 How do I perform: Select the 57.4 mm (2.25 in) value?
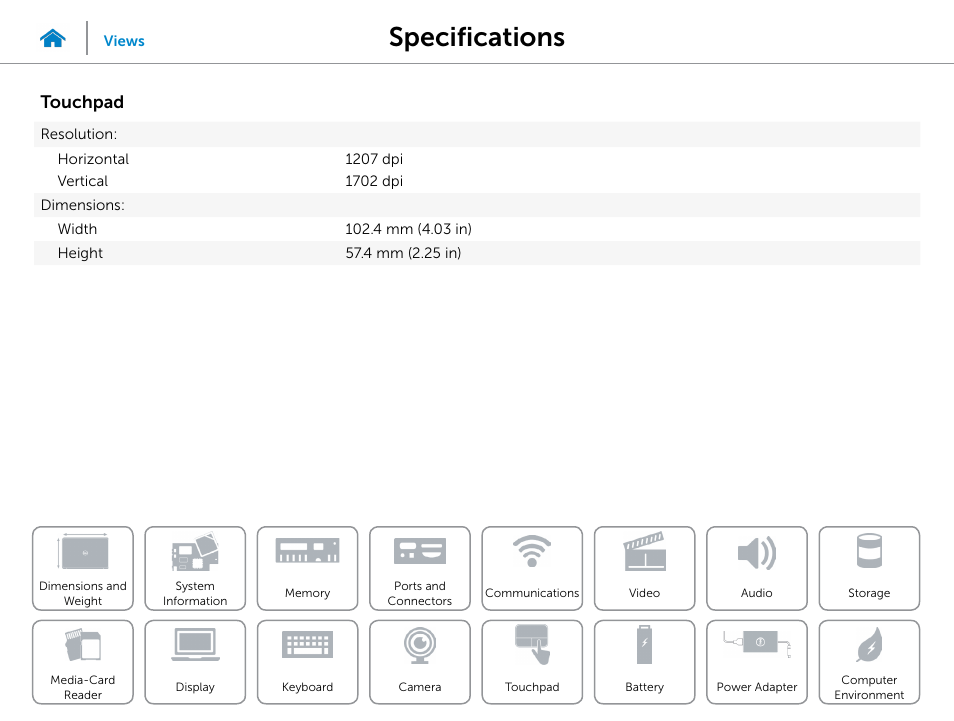(403, 253)
